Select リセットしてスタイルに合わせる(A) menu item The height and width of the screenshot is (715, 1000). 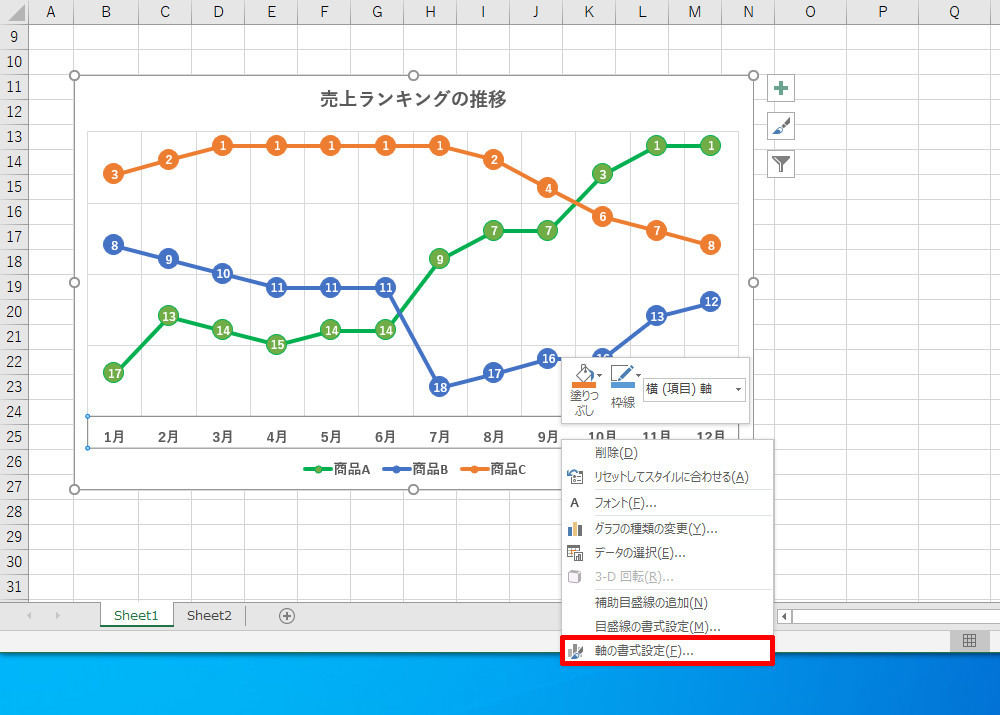tap(667, 476)
